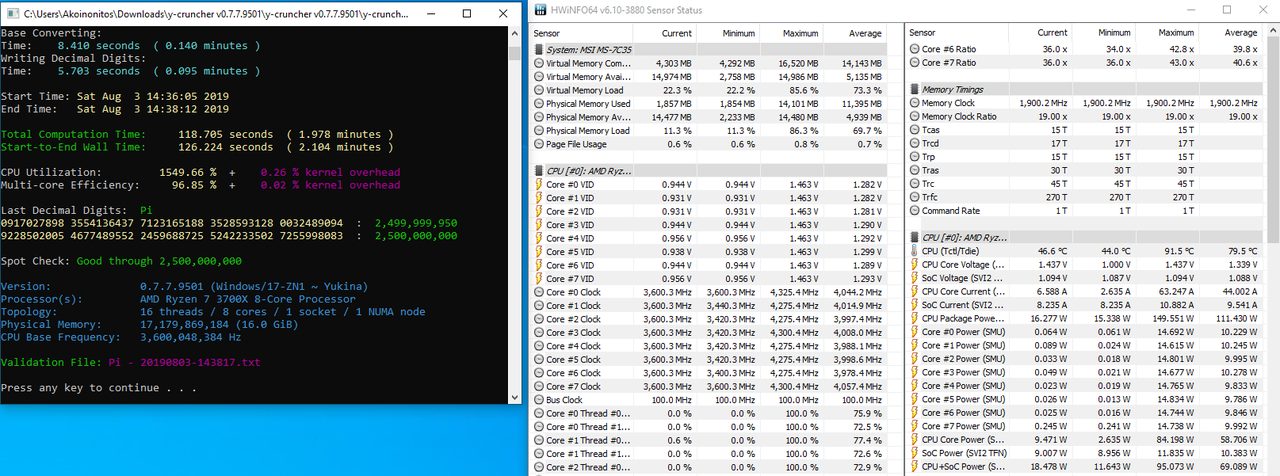Click the Virtual Memory Load row icon

[539, 90]
